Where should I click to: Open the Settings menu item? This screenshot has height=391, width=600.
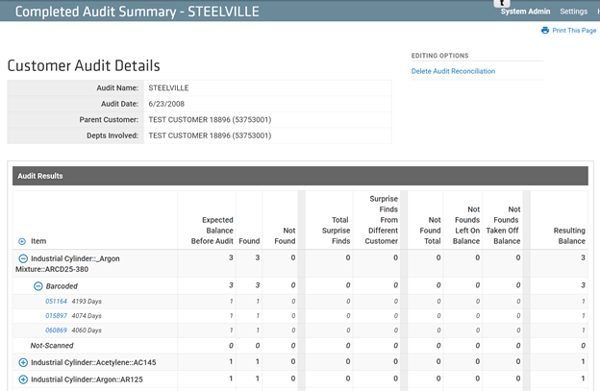pyautogui.click(x=574, y=11)
